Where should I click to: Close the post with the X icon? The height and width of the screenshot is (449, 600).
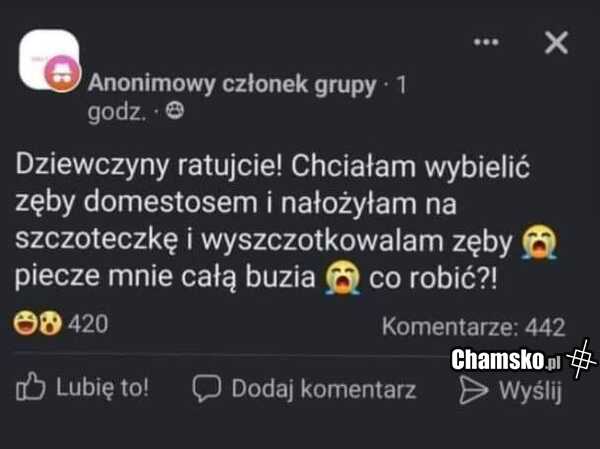[556, 42]
